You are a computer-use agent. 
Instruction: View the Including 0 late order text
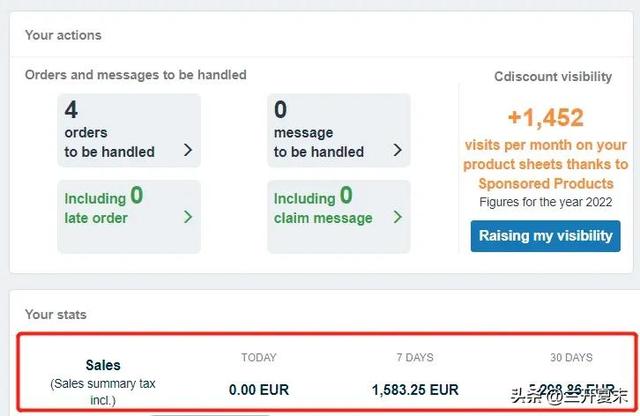(104, 206)
